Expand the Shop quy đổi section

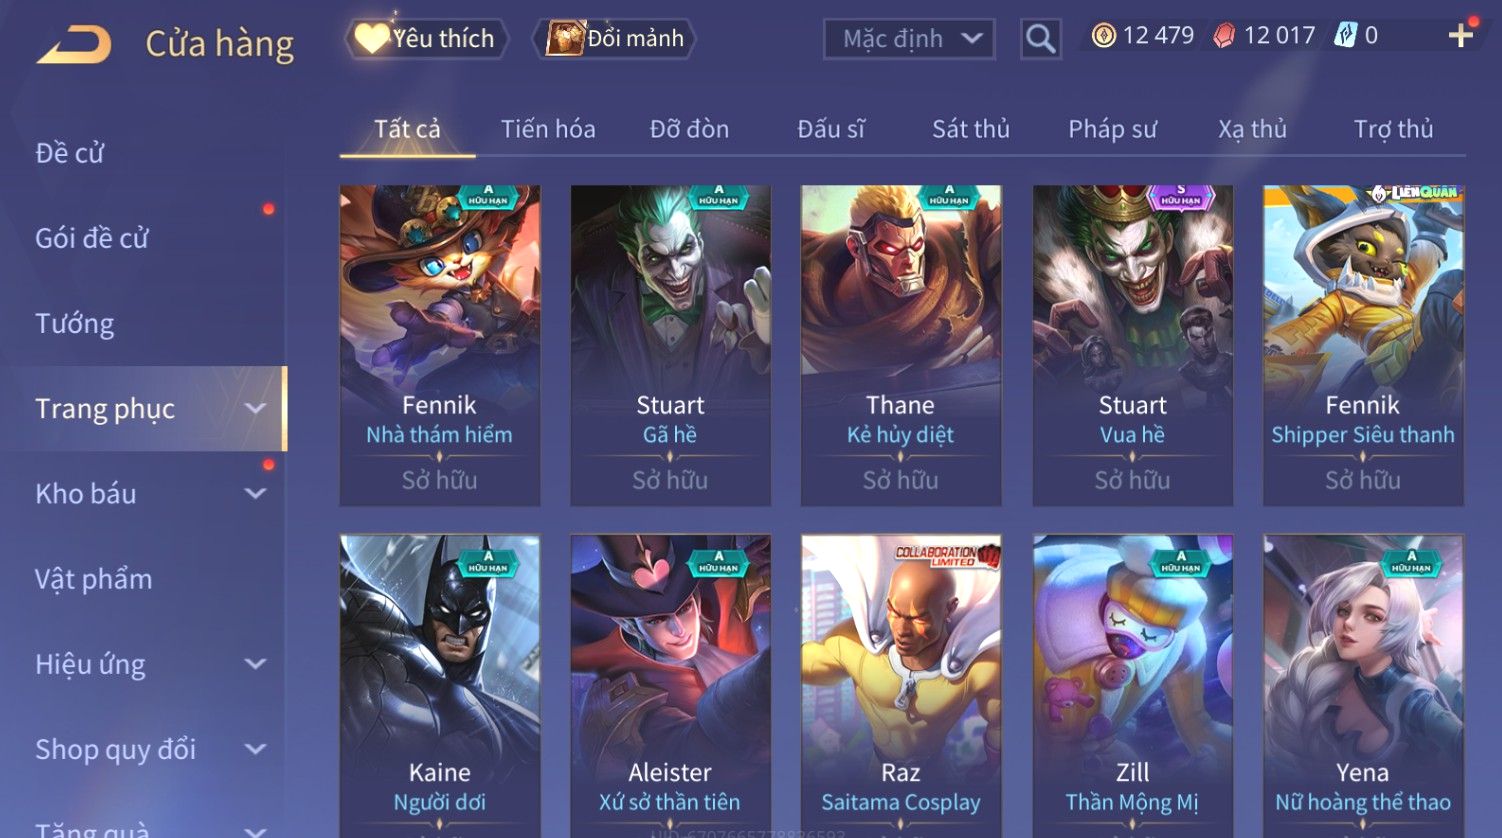coord(256,749)
